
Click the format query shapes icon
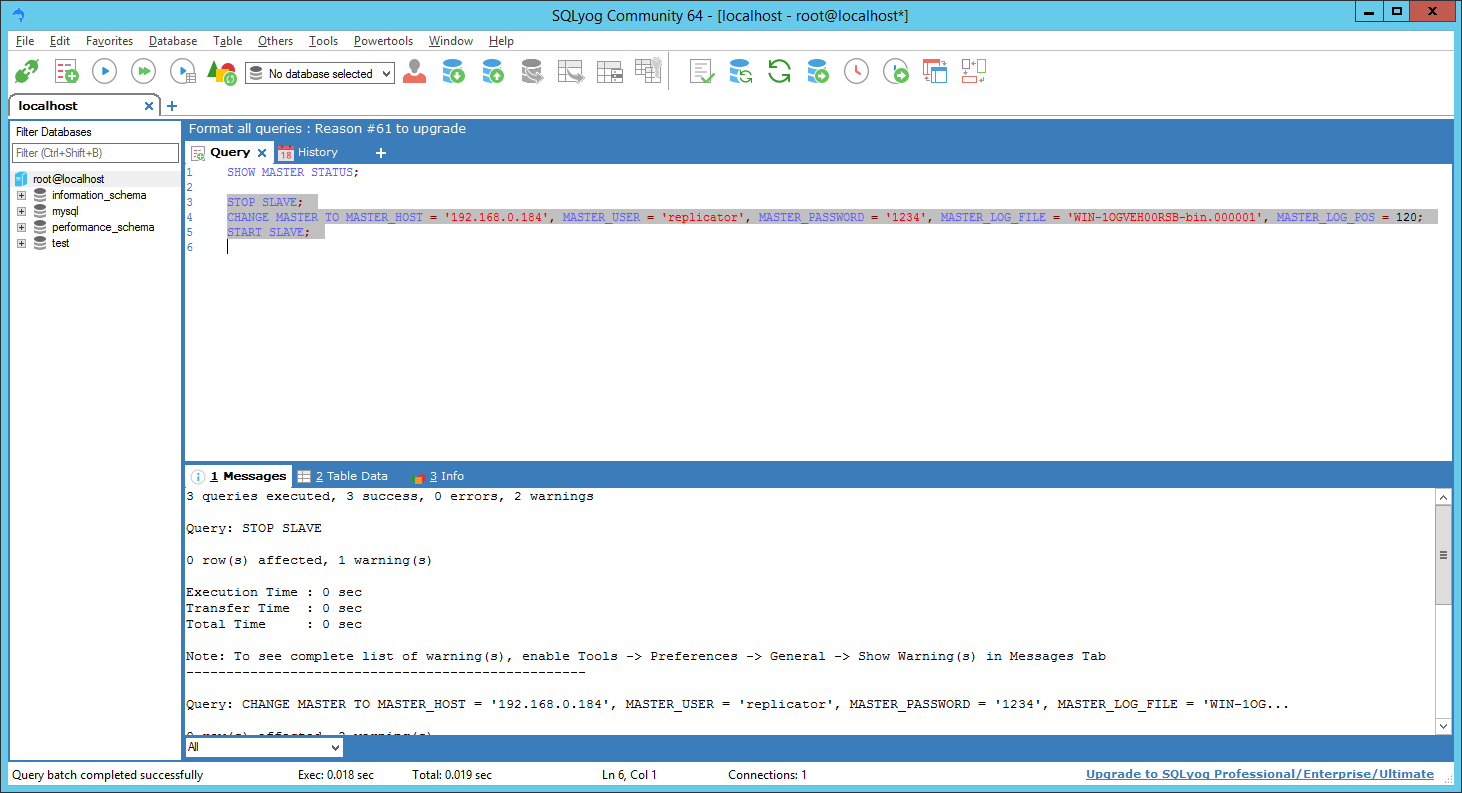tap(221, 72)
